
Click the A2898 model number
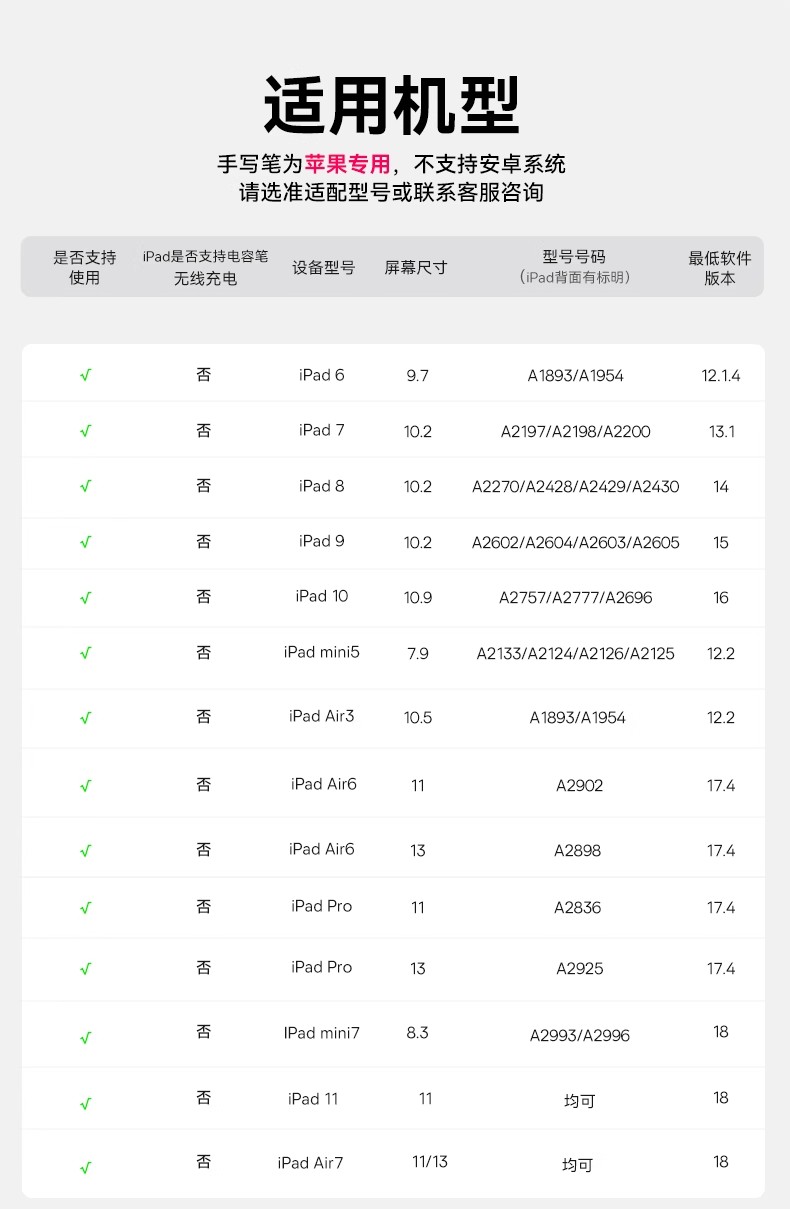coord(578,851)
